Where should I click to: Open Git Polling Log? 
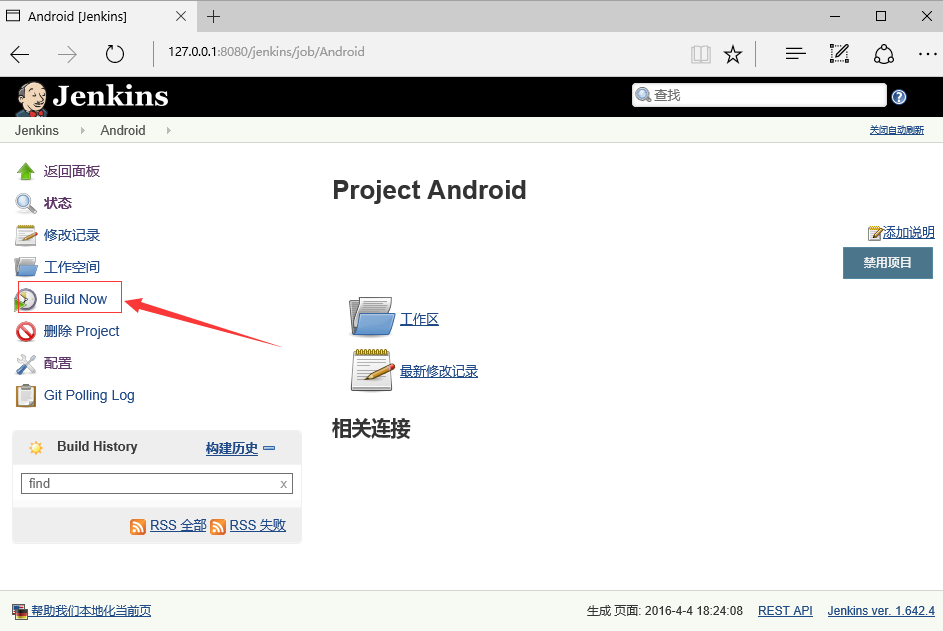[x=89, y=395]
